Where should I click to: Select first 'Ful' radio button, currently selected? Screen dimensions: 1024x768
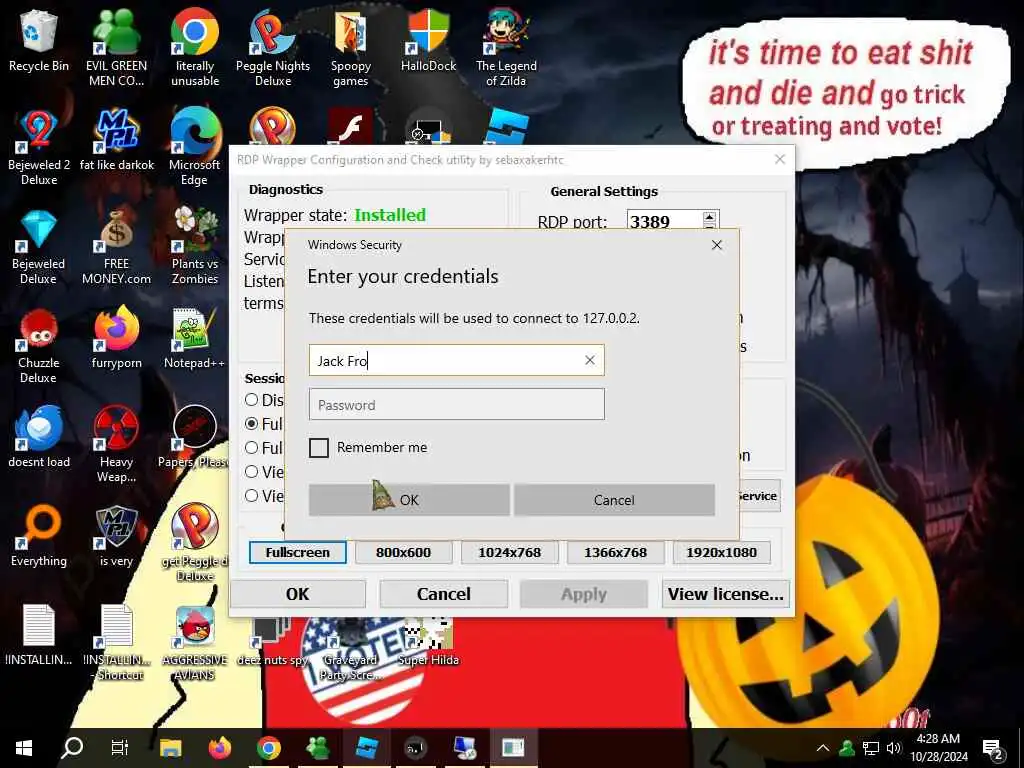(x=251, y=424)
